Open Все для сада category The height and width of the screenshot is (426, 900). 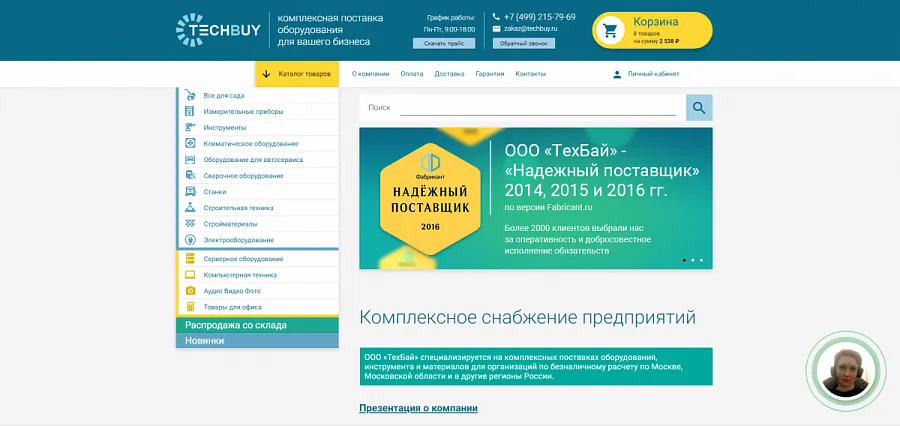tap(224, 96)
